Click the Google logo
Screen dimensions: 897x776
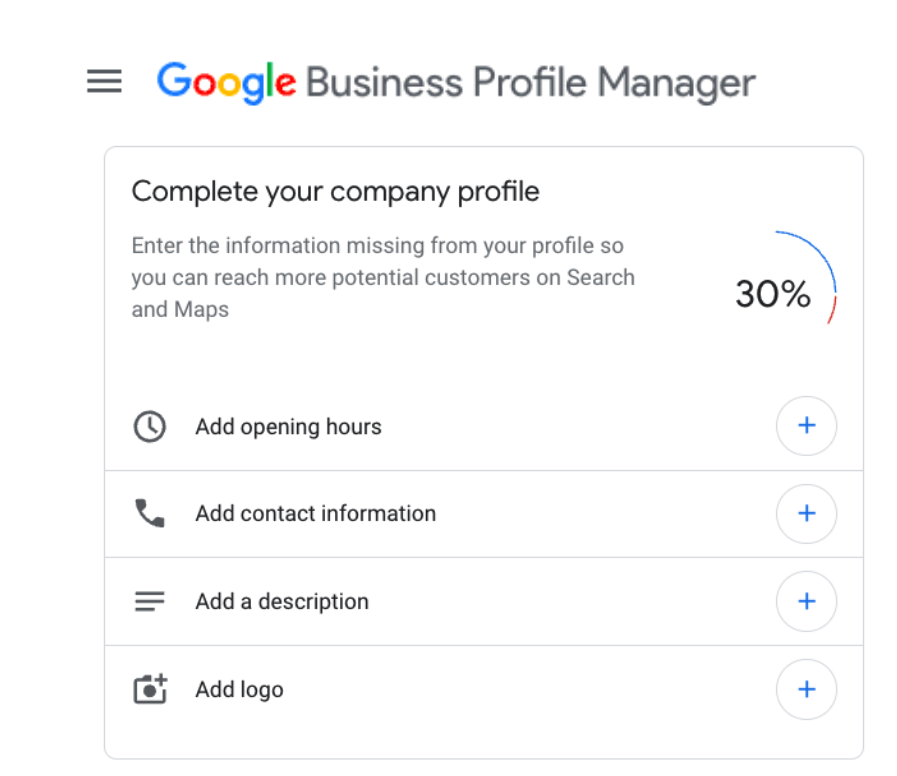pyautogui.click(x=224, y=82)
